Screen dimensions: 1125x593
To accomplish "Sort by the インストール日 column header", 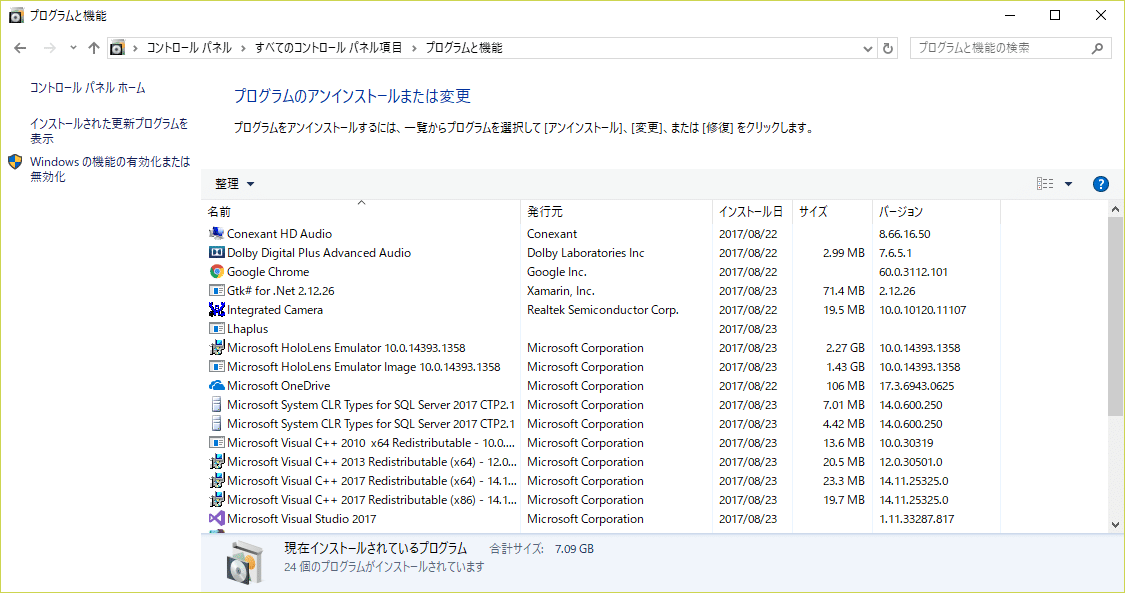I will pyautogui.click(x=752, y=212).
